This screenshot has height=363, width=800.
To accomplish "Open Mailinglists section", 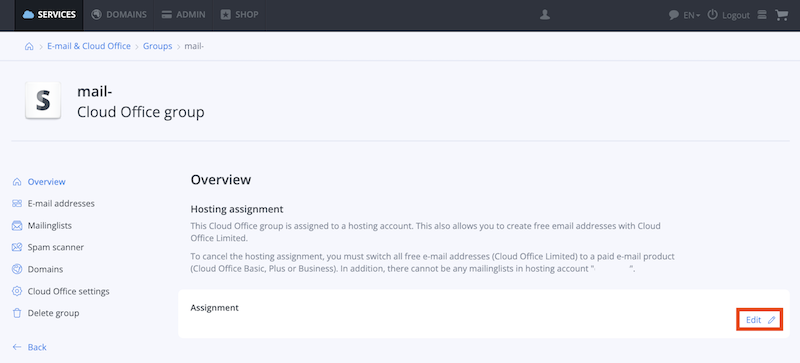I will 49,225.
